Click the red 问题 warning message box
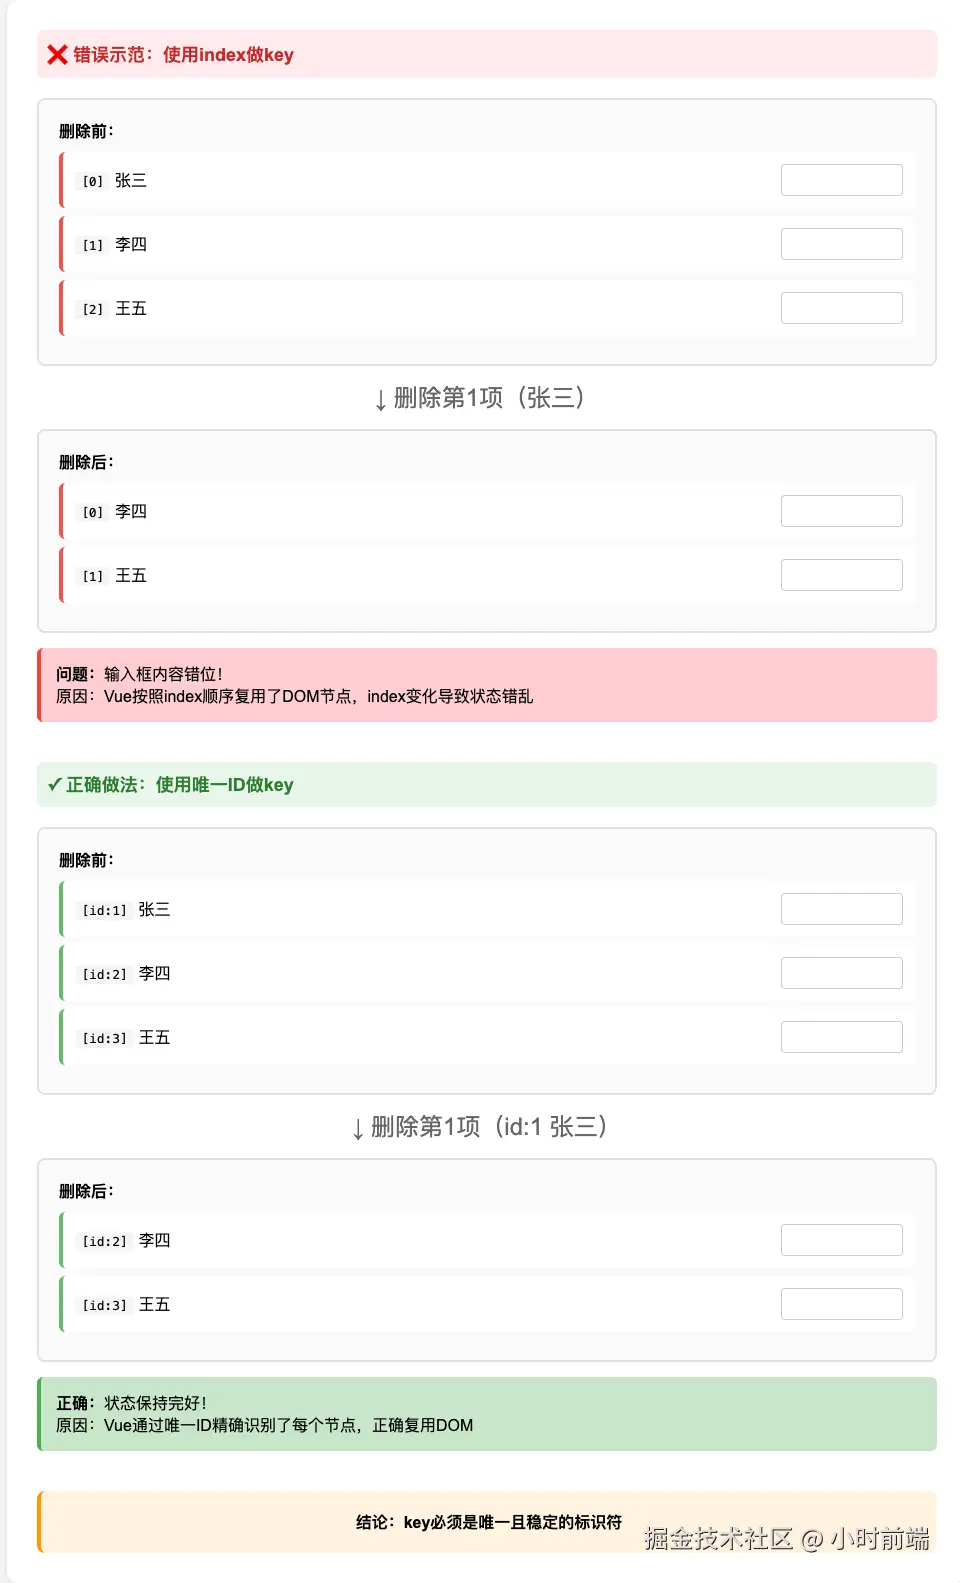 coord(487,684)
